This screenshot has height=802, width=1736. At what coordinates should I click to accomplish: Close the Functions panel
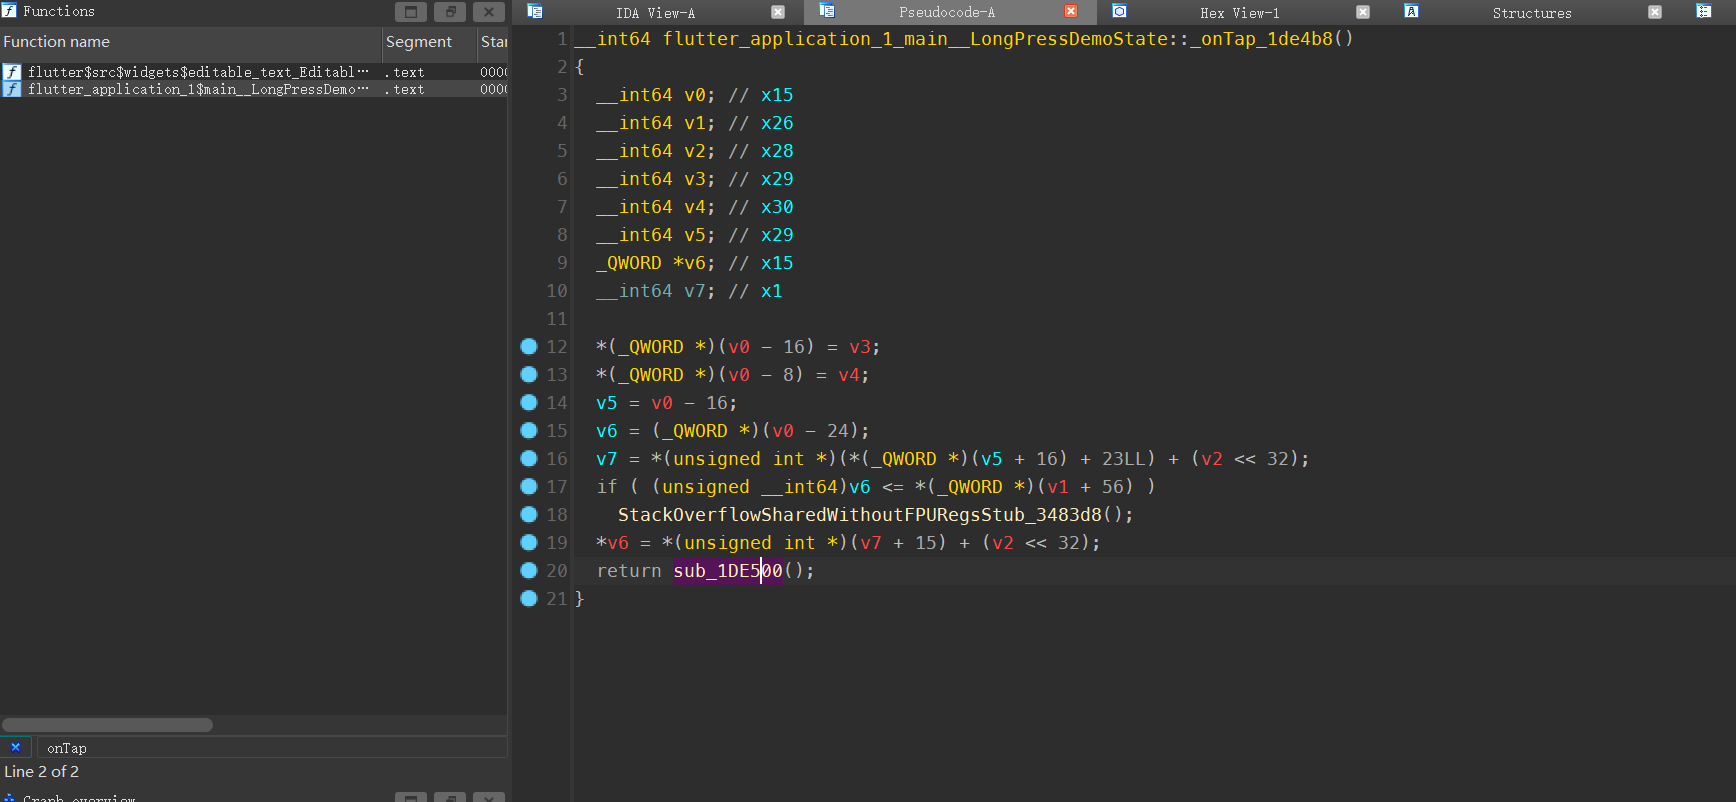click(489, 12)
